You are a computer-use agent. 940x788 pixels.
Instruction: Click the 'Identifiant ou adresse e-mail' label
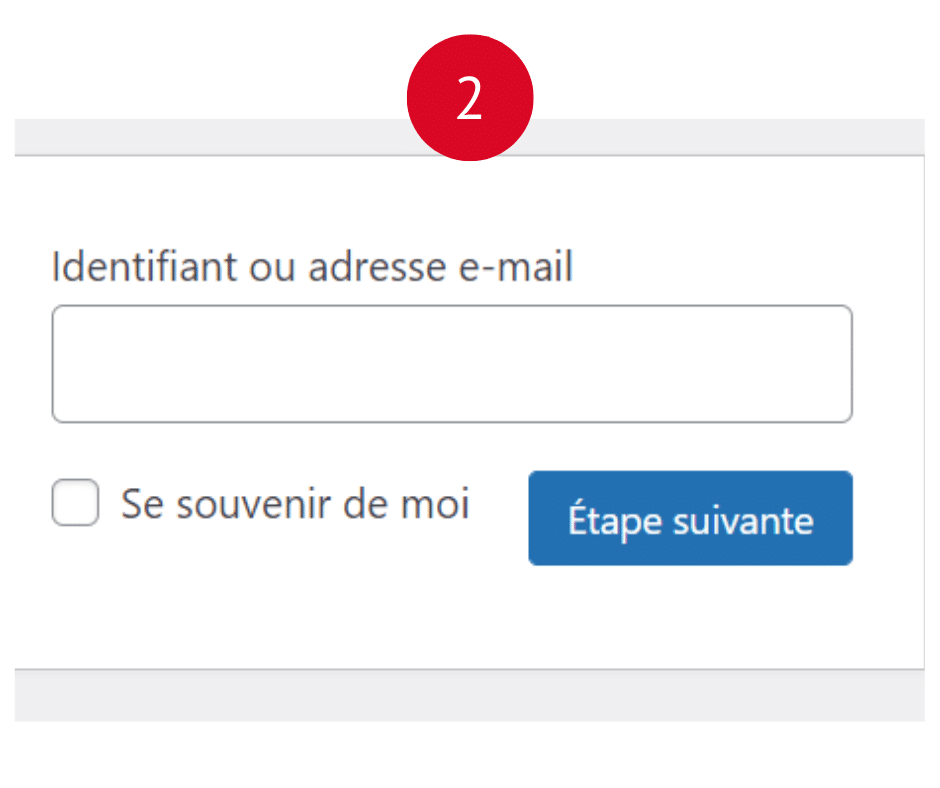pyautogui.click(x=311, y=267)
